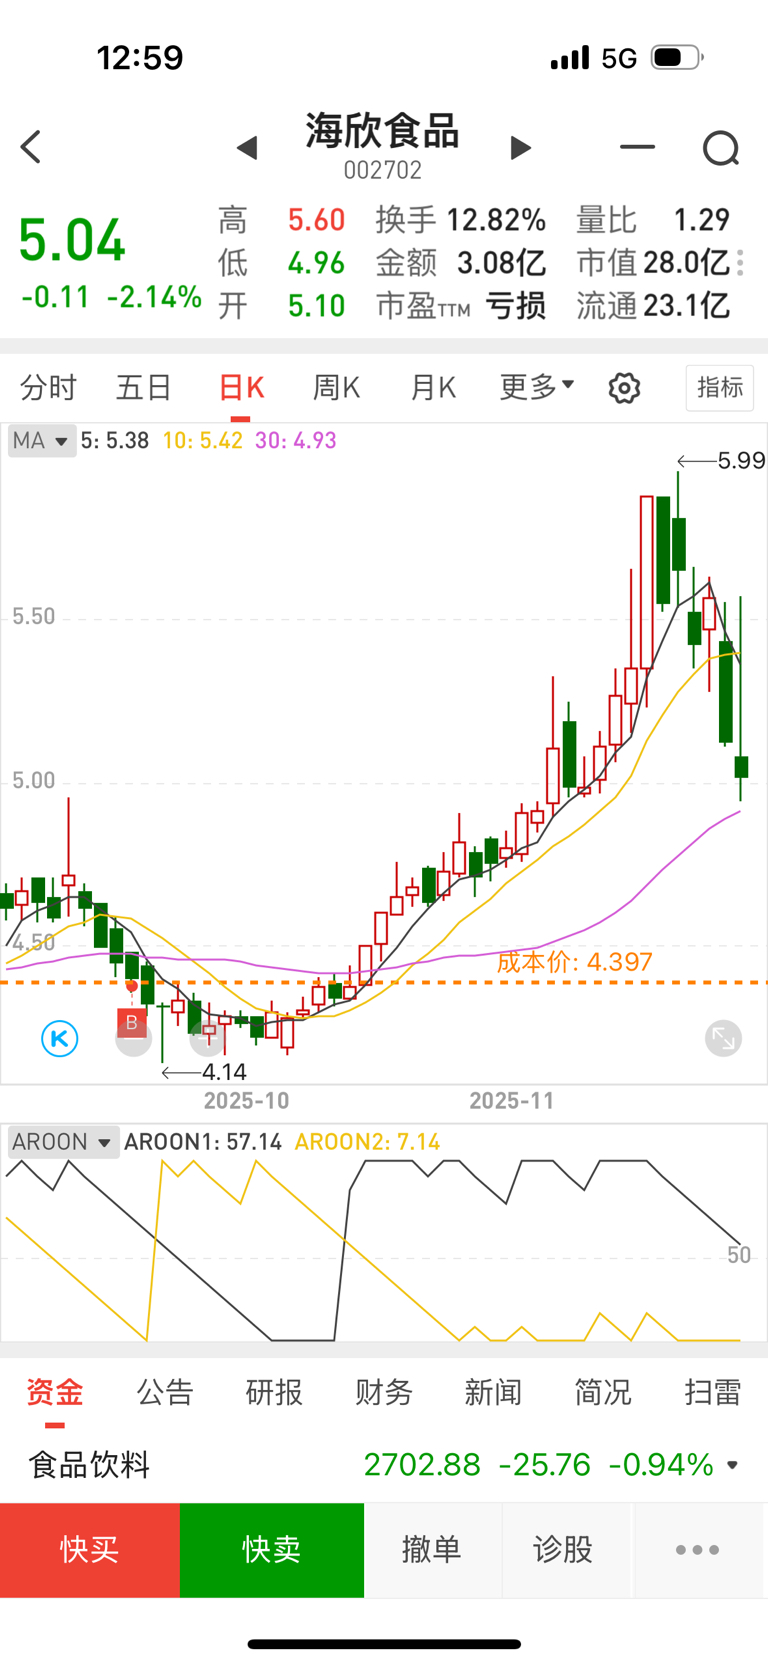Tap the plus circle zoom icon on chart
Viewport: 769px width, 1665px height.
click(x=207, y=1040)
